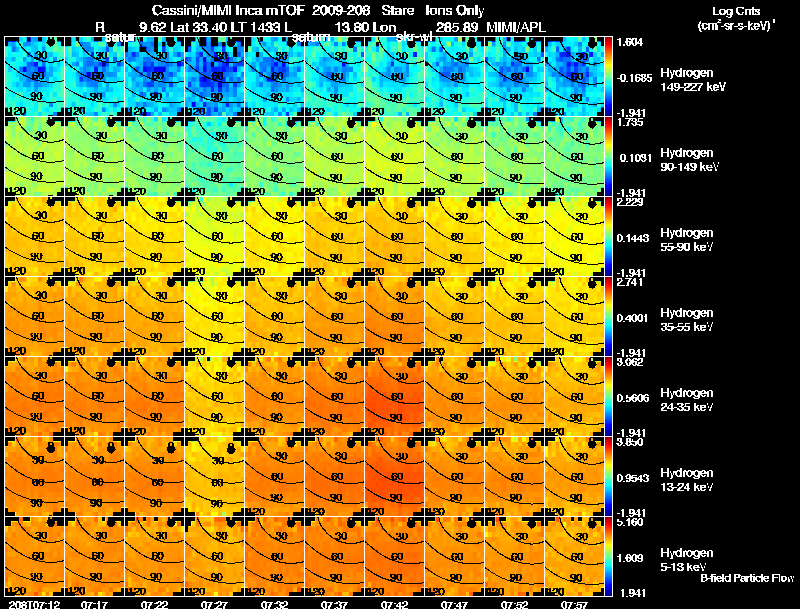Click the 'LT 1433' header value
Viewport: 800px width, 609px height.
(258, 27)
